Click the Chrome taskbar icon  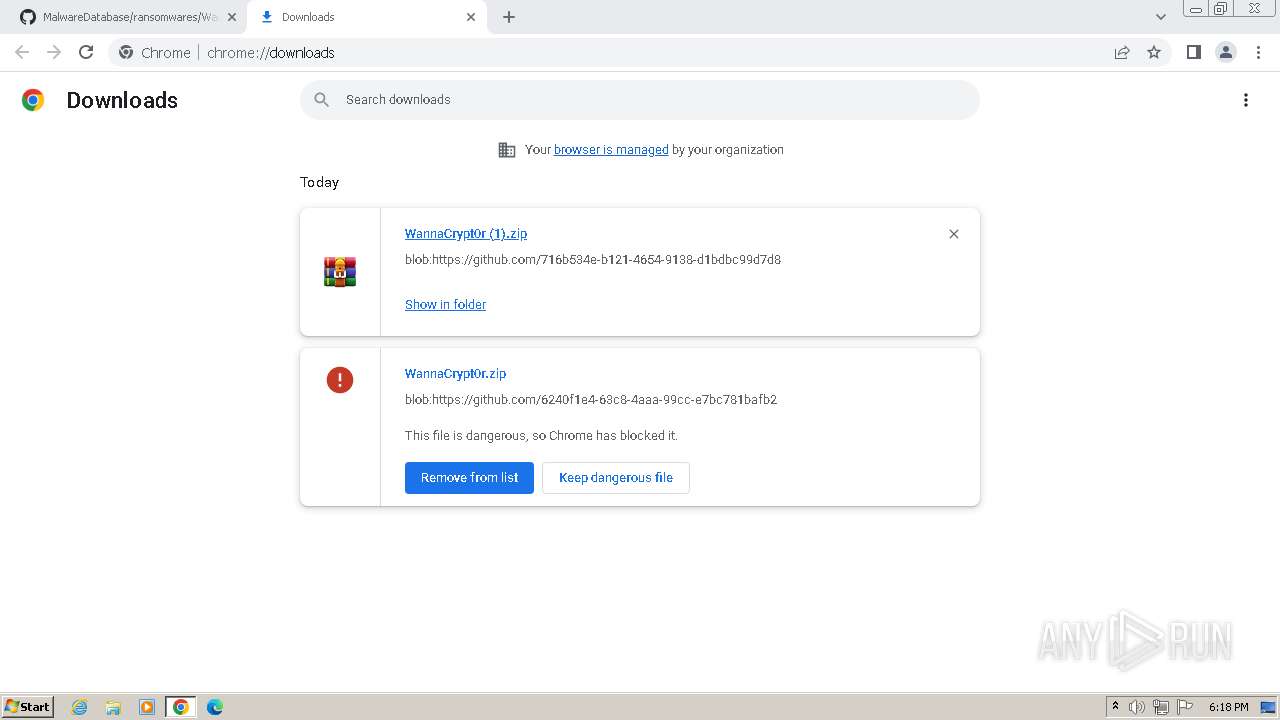[x=181, y=707]
